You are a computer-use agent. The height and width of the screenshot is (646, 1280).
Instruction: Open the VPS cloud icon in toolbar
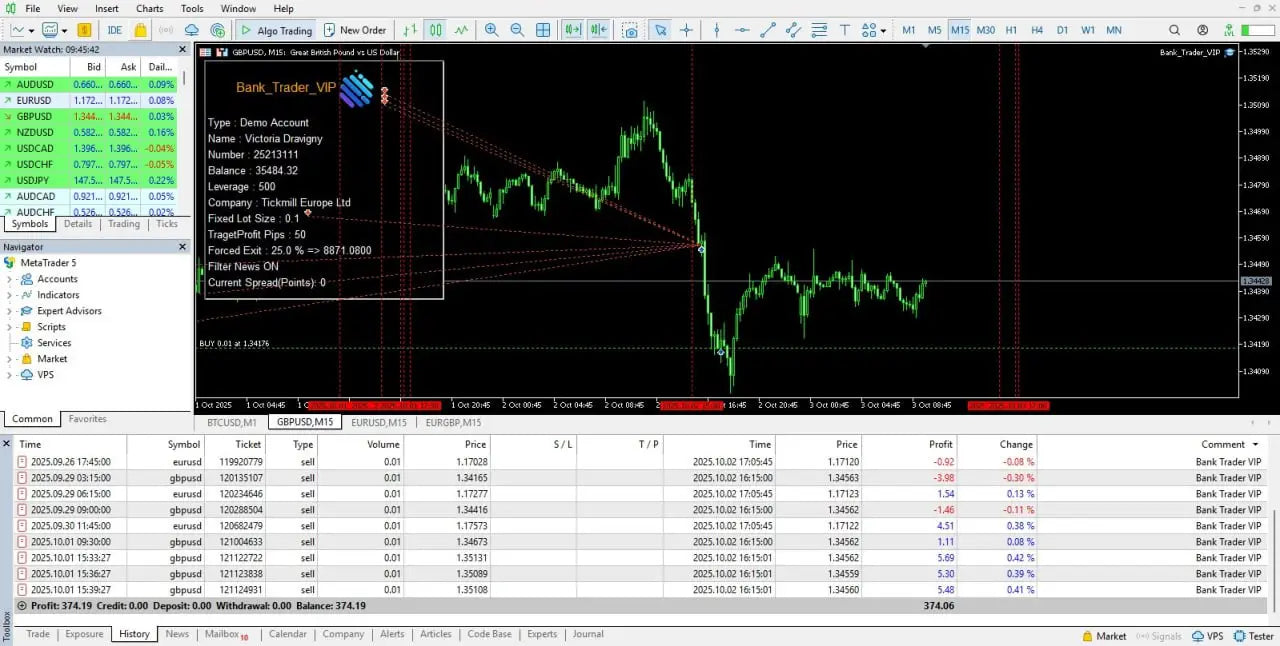(x=192, y=30)
